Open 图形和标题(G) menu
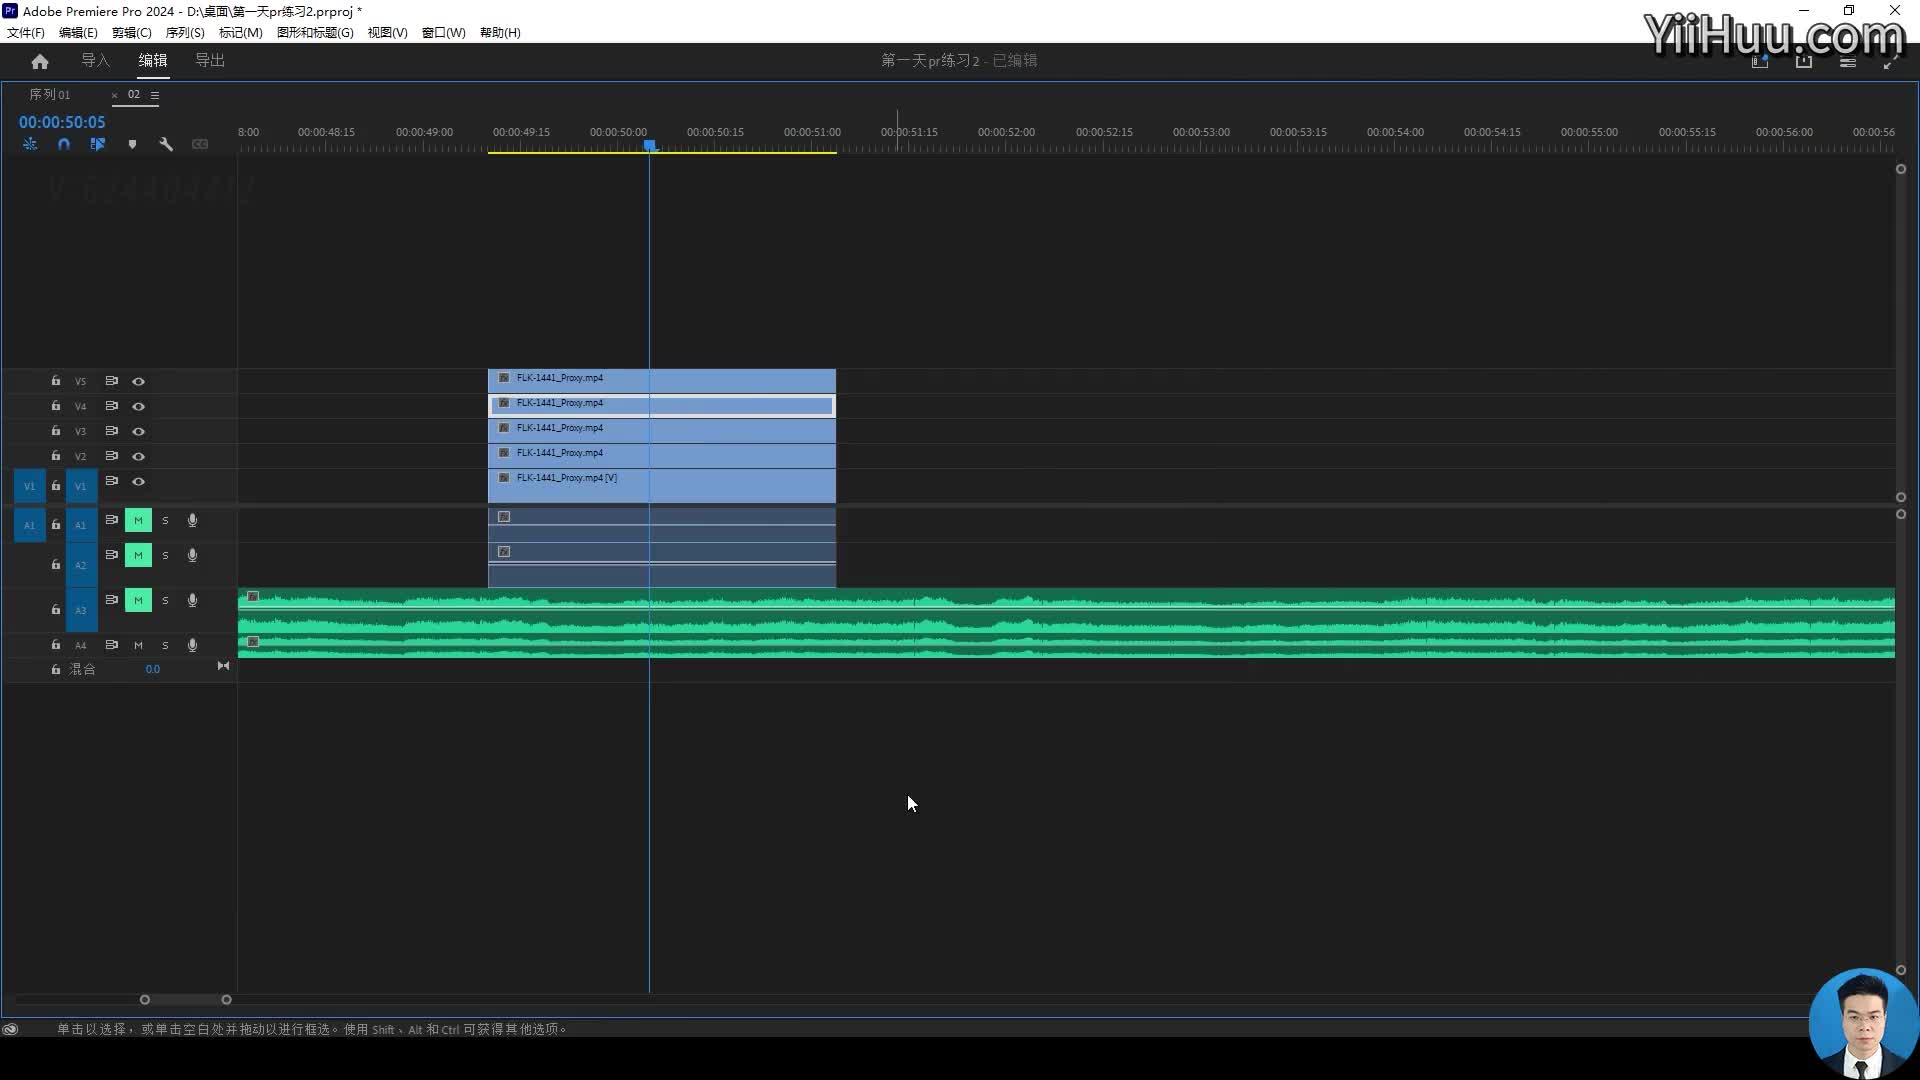 tap(315, 32)
